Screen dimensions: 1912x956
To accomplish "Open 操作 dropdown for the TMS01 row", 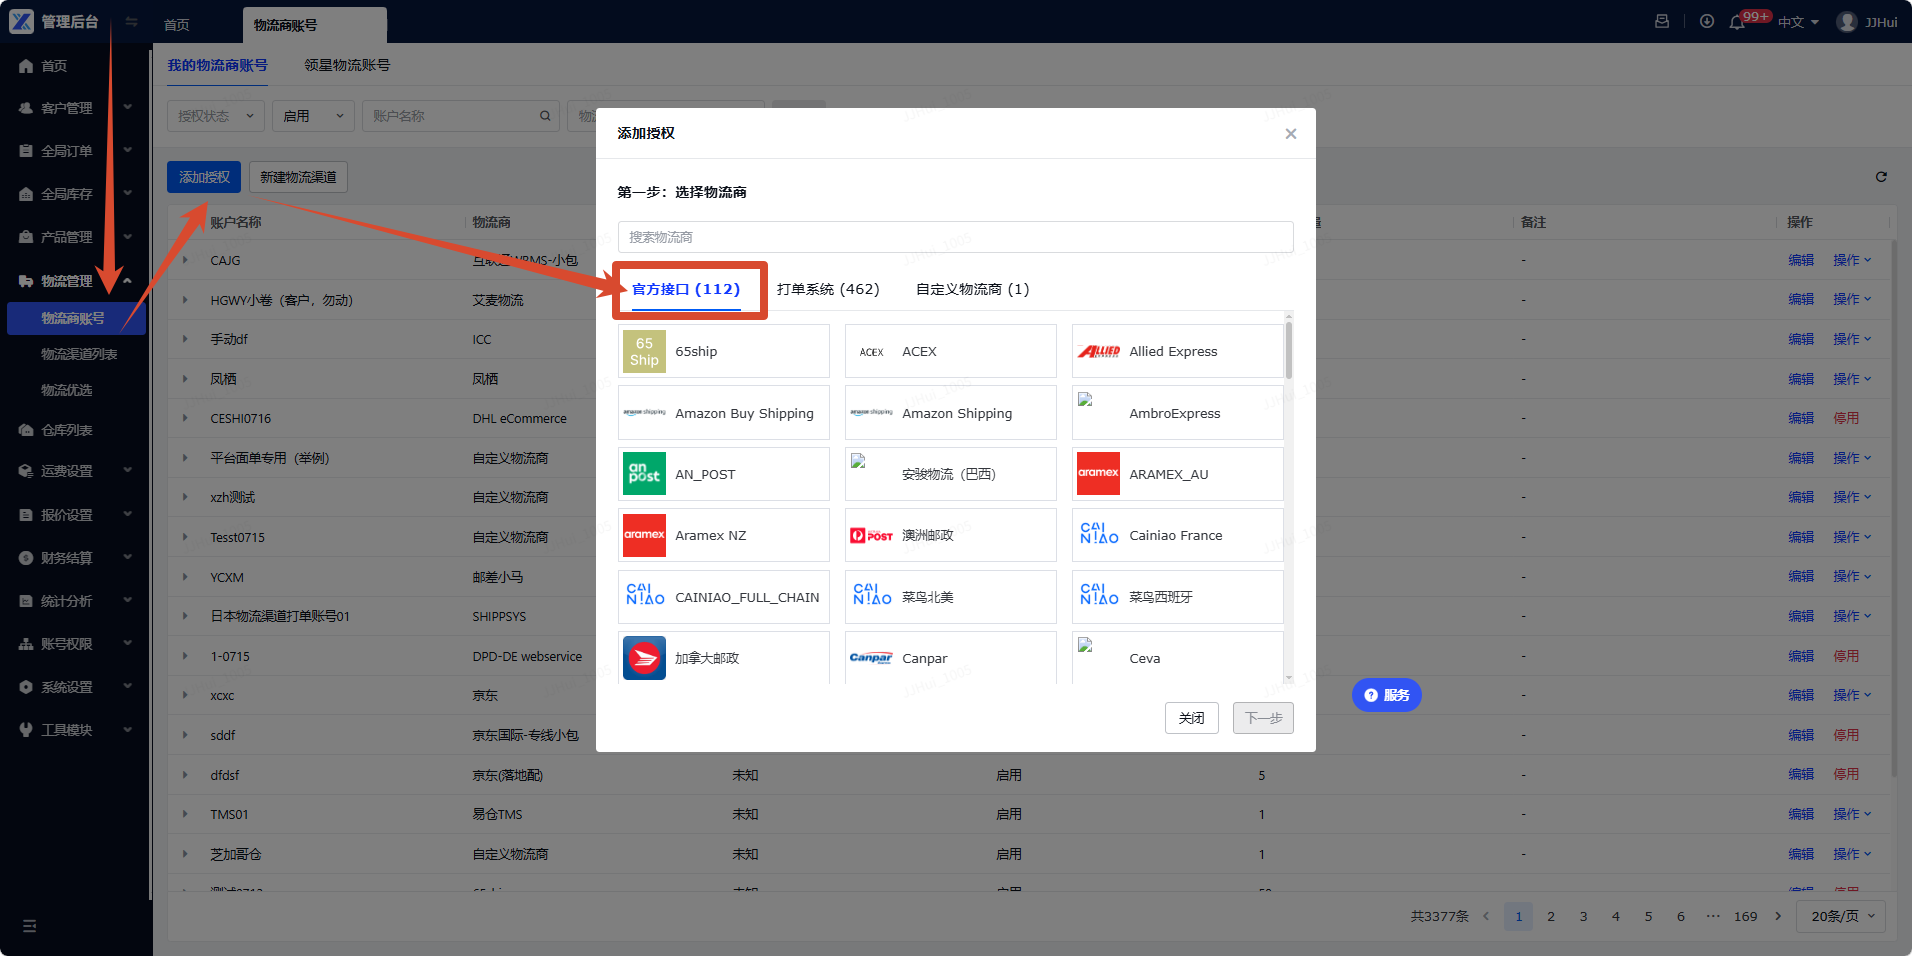I will [1852, 814].
